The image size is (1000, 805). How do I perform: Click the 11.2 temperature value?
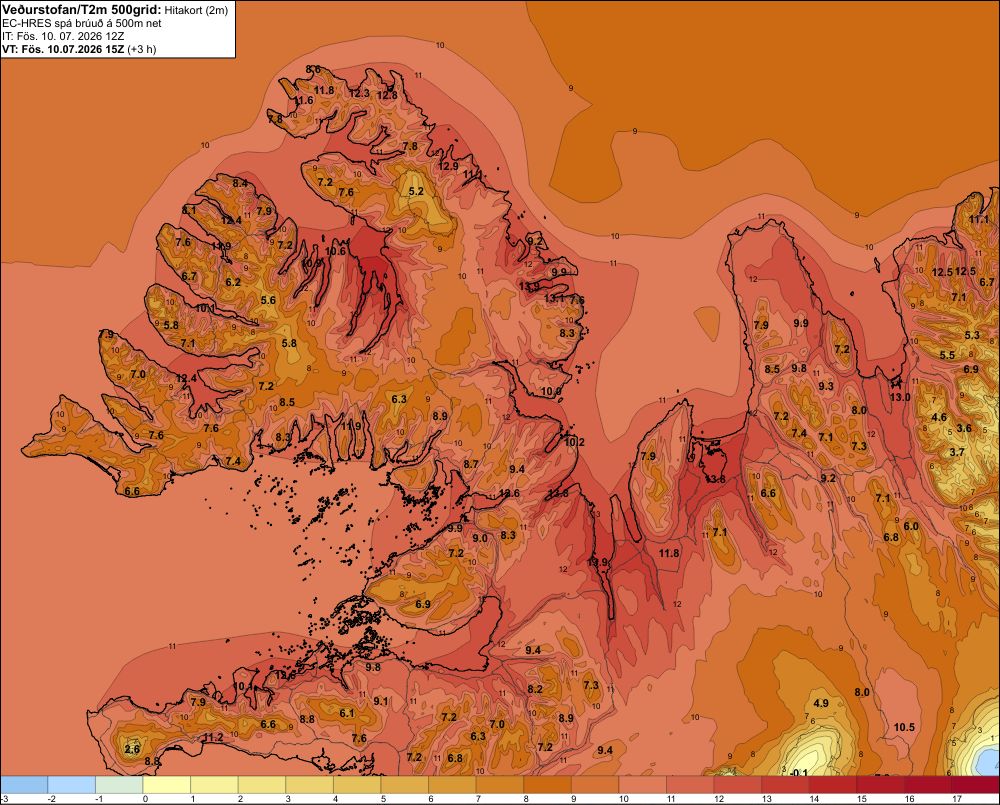213,737
